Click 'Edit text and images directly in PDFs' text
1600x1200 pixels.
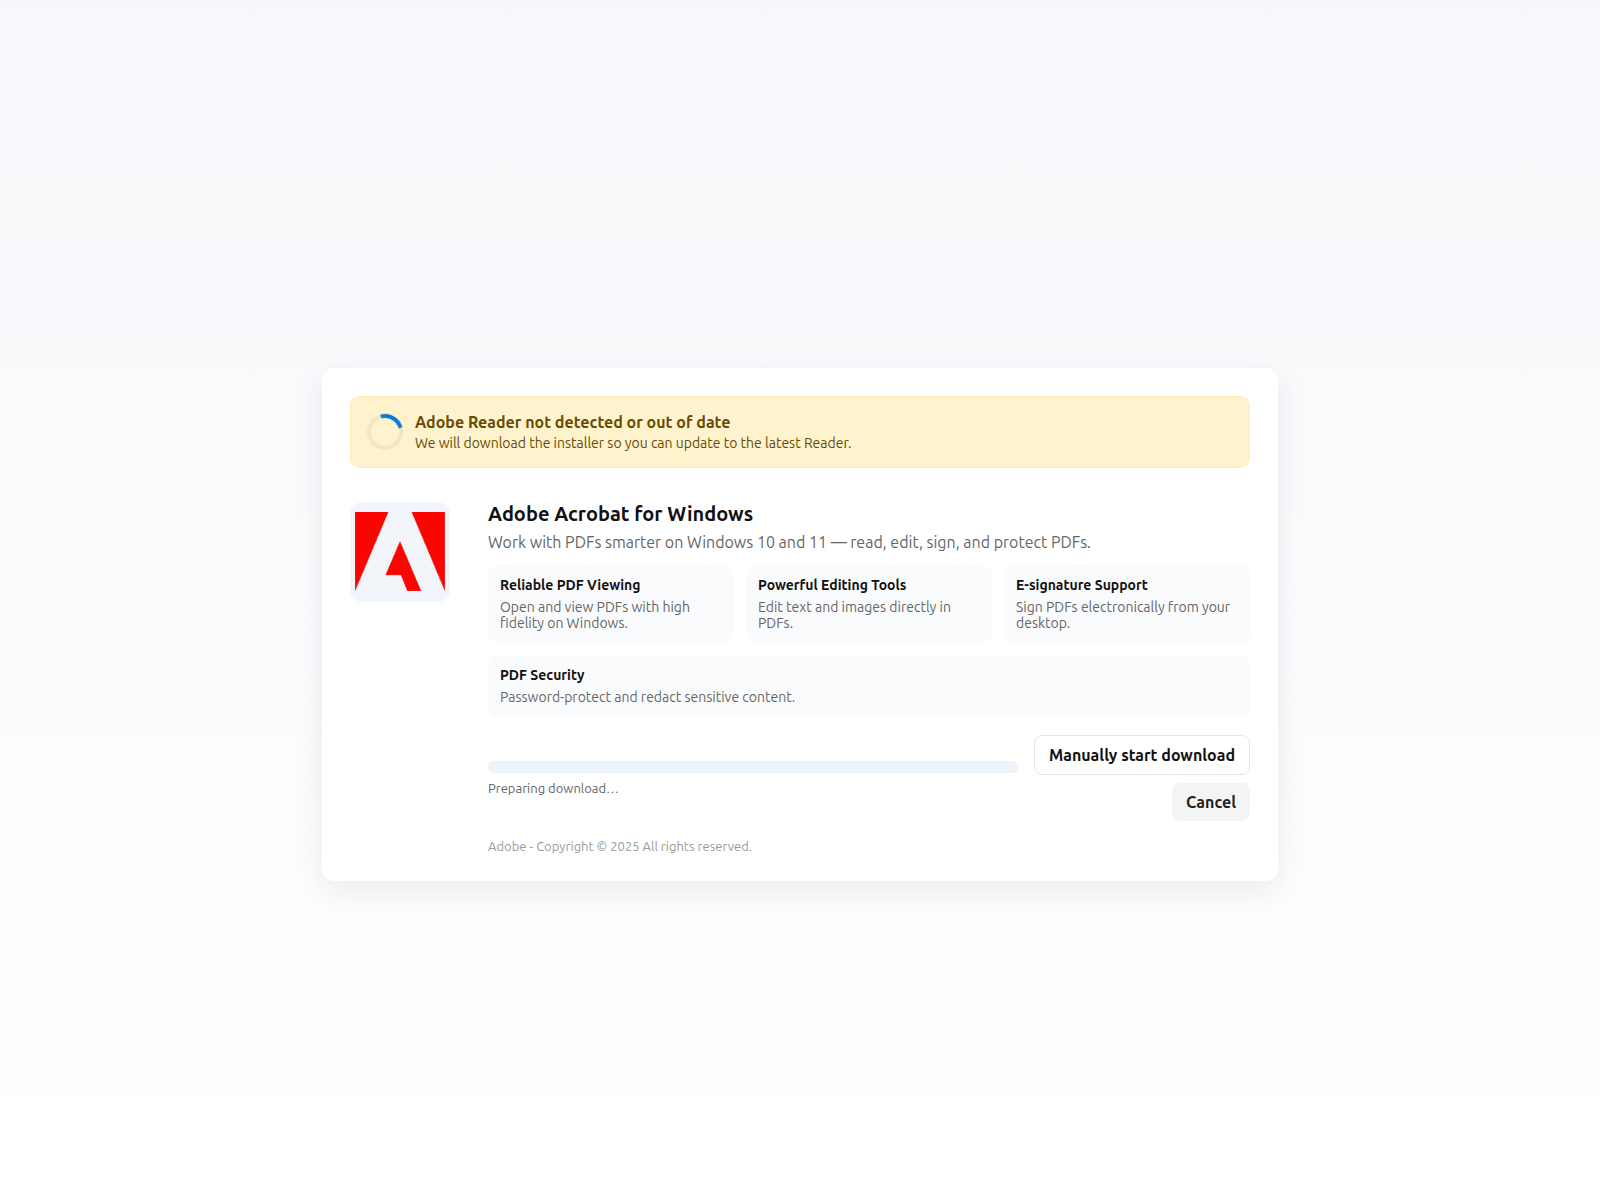pos(854,615)
